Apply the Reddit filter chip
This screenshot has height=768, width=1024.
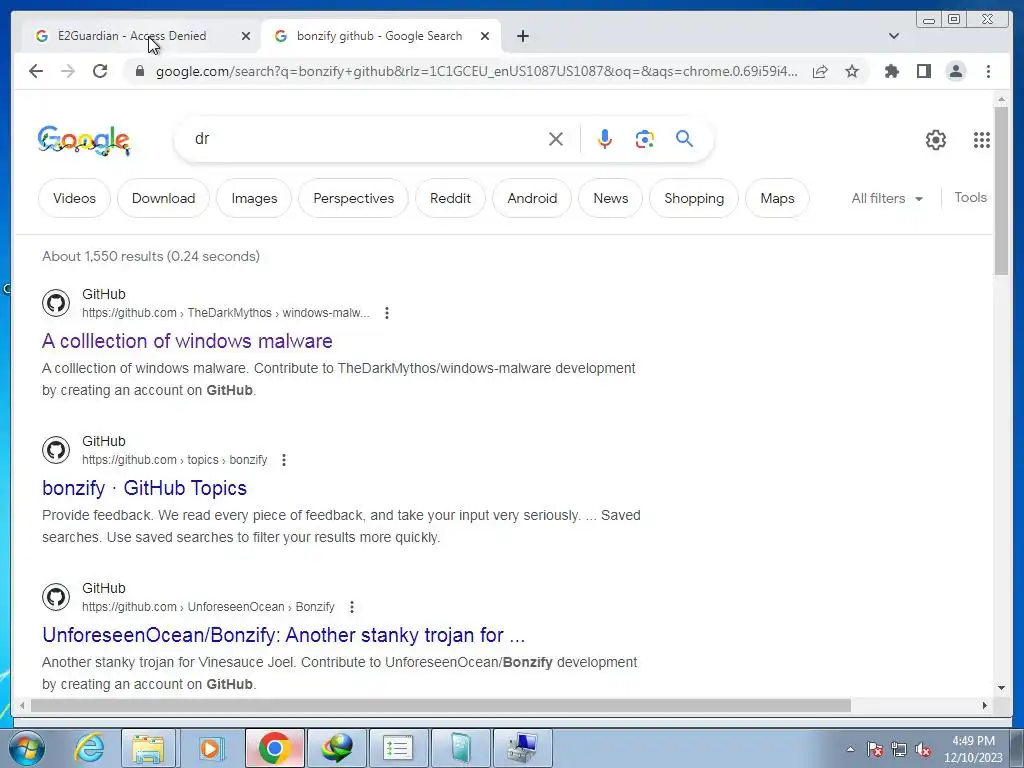point(450,198)
